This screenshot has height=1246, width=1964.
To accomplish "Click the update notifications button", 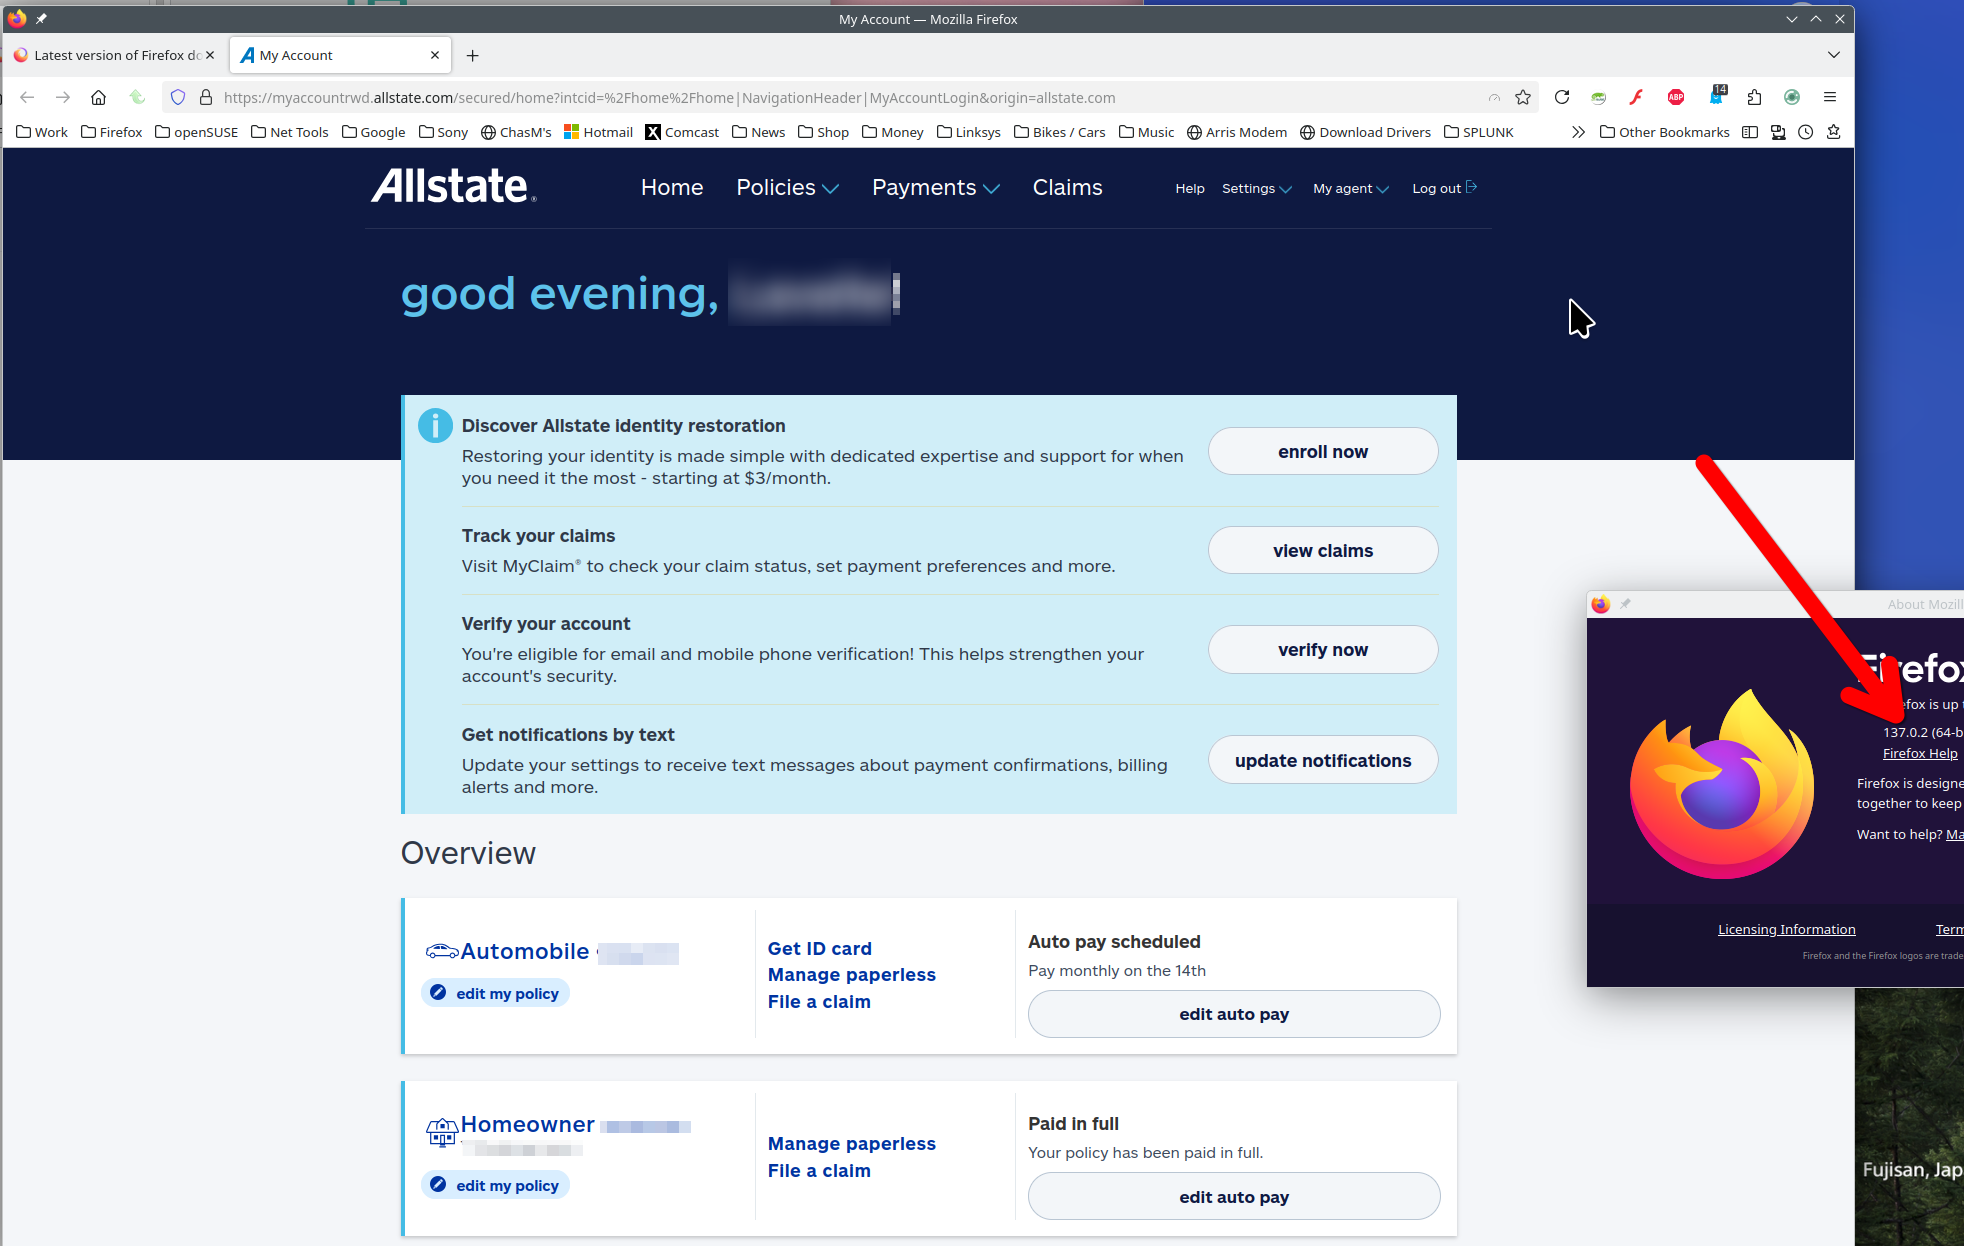I will 1323,760.
